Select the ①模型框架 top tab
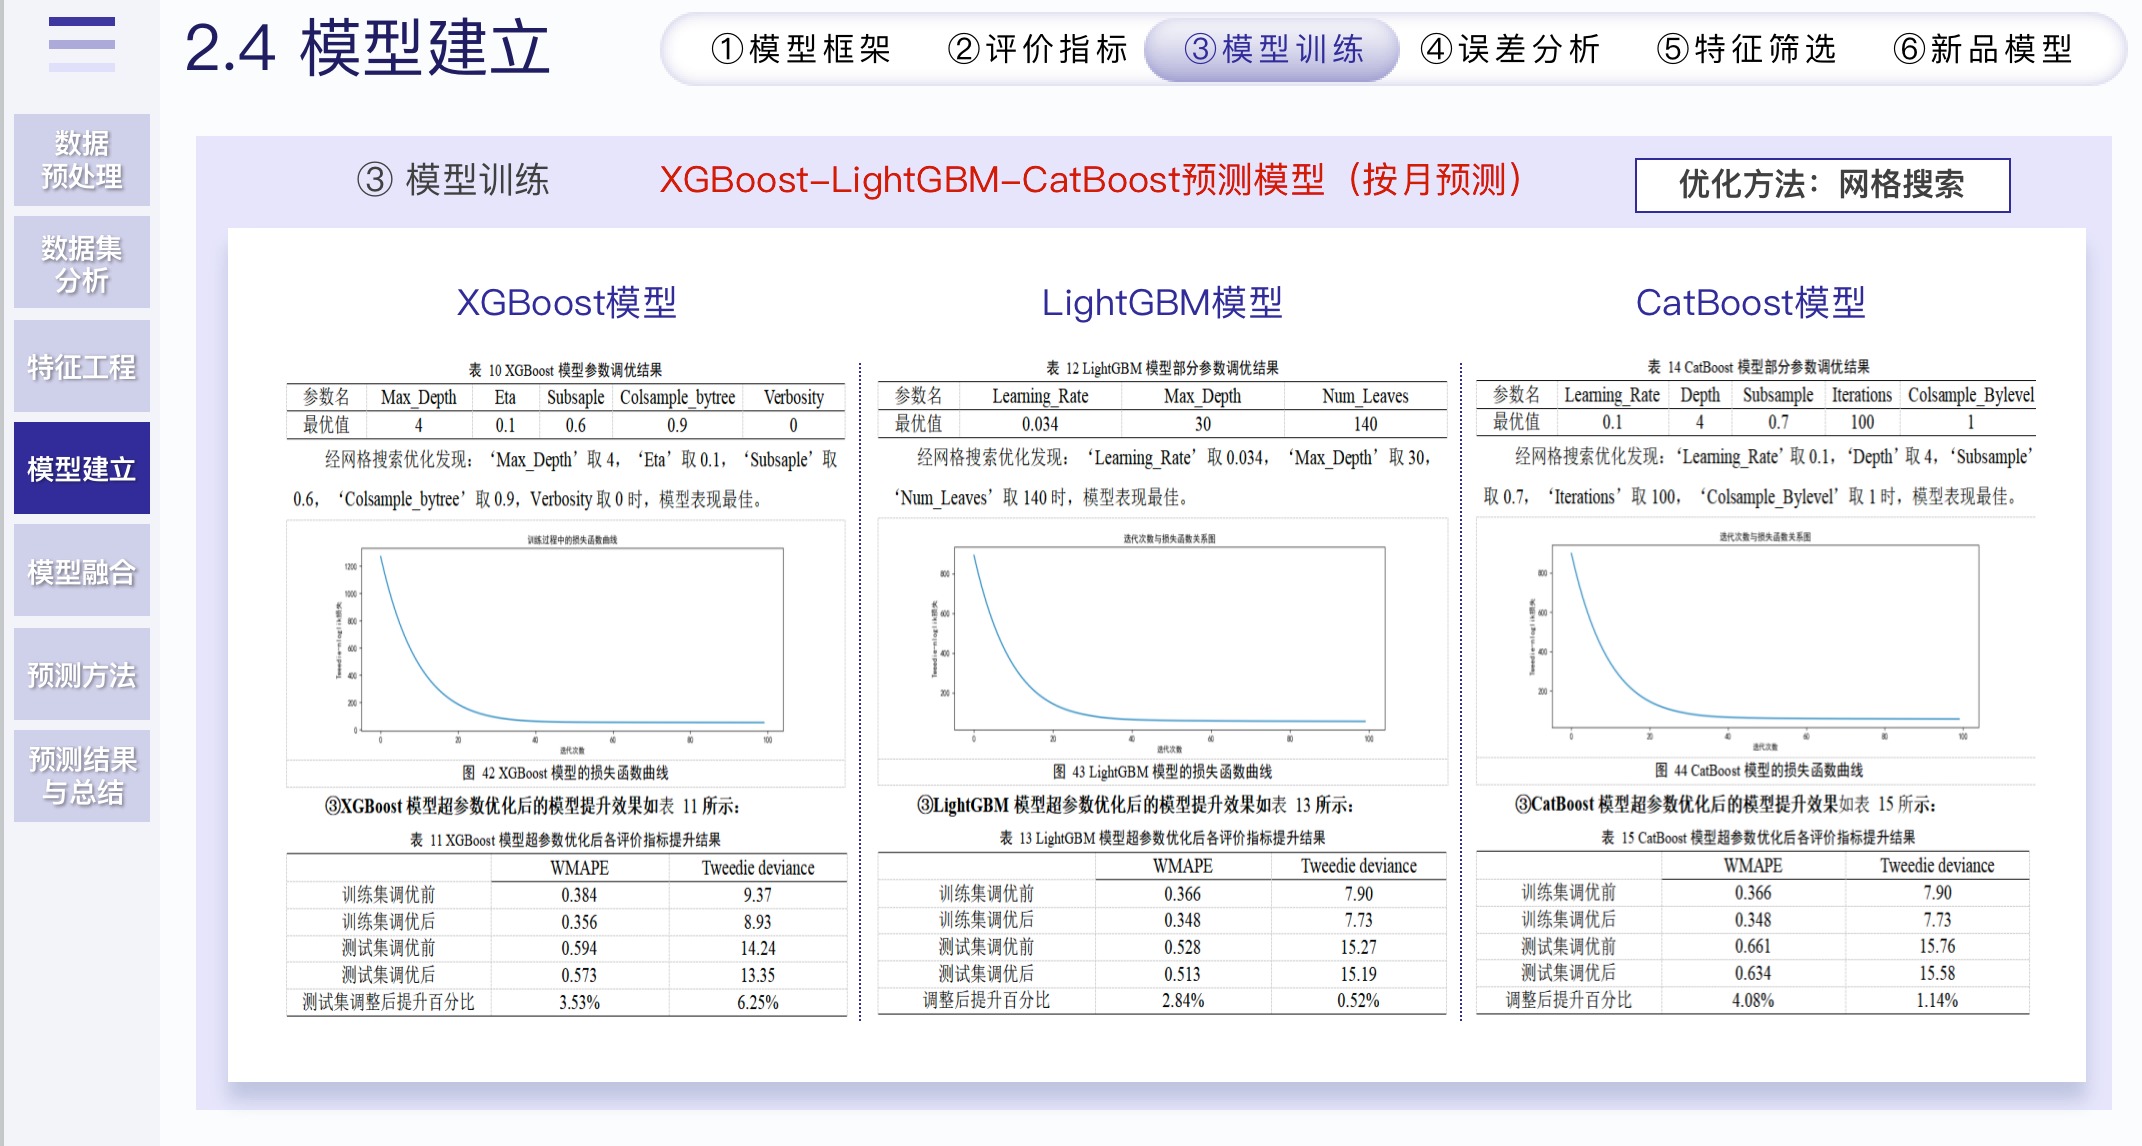Screen dimensions: 2142x1146 800,49
